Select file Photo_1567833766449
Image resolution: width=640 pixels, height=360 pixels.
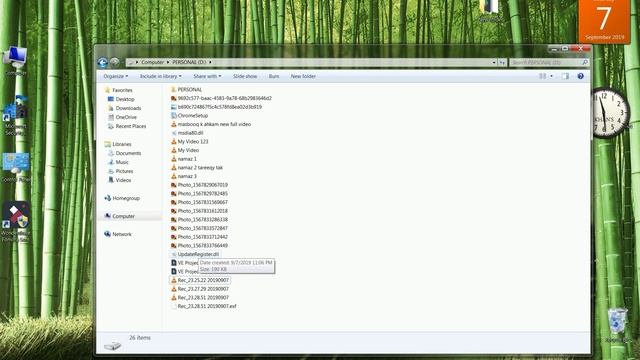tap(202, 246)
